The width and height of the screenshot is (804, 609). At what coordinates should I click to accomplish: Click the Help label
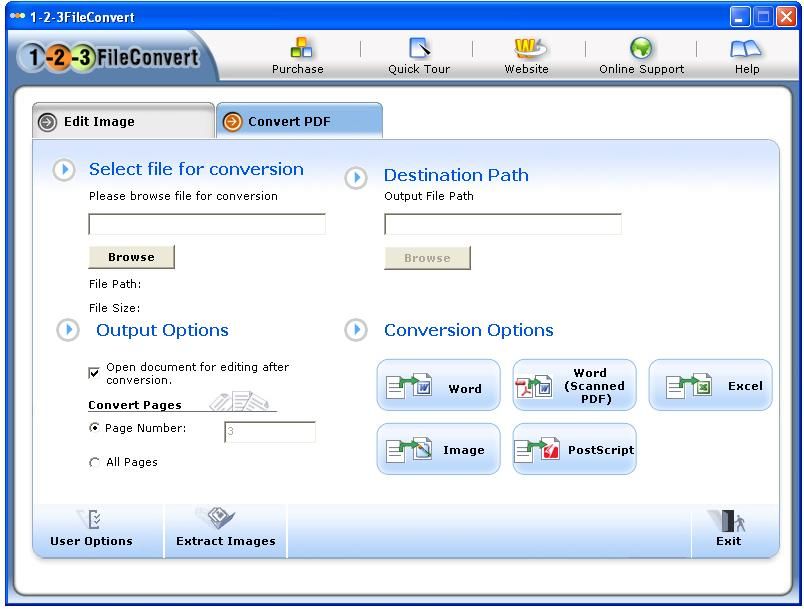(x=747, y=69)
